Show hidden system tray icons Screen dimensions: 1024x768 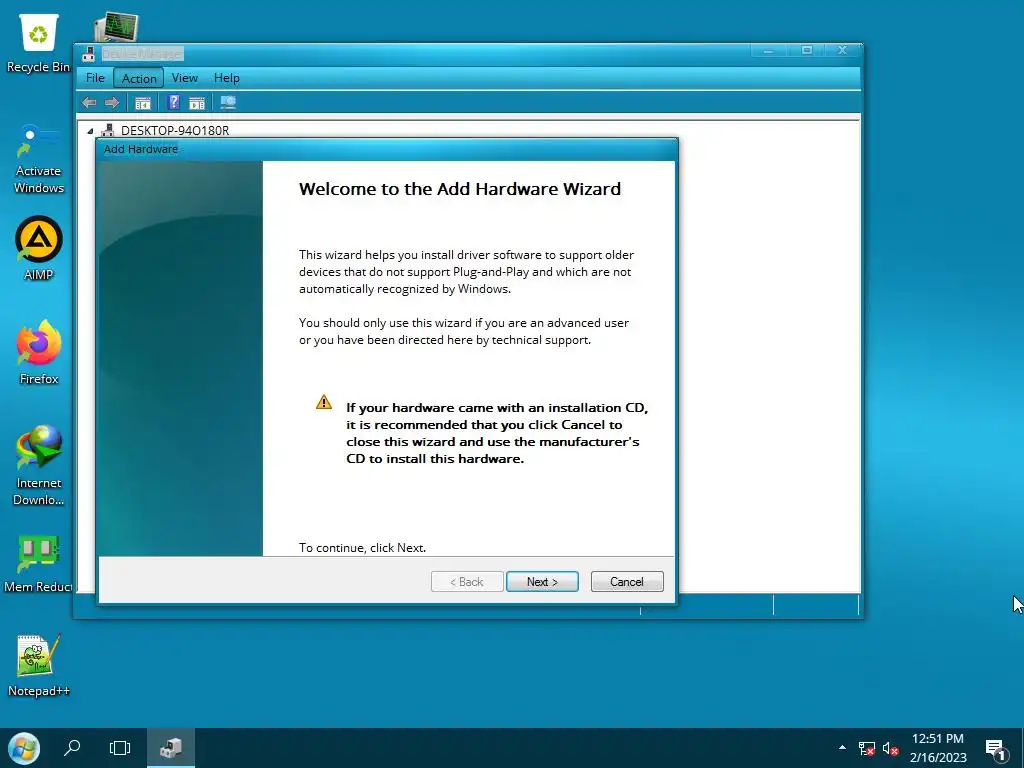pos(842,748)
